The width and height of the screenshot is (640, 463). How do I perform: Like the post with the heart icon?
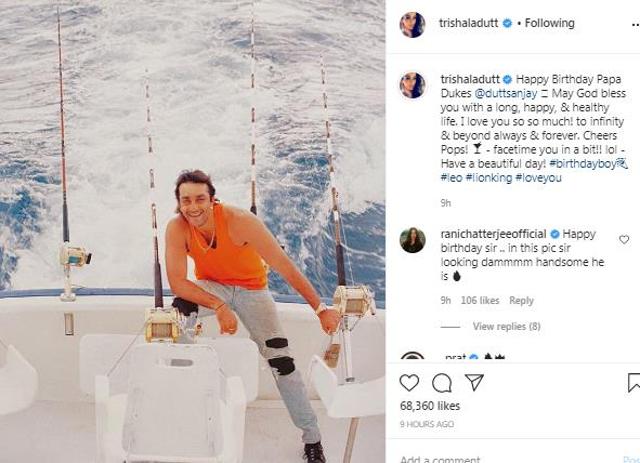(x=409, y=383)
